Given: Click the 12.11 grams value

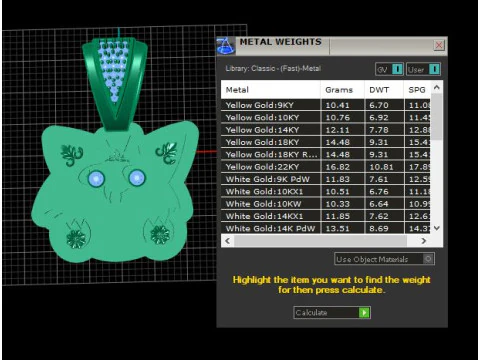Looking at the screenshot, I should pos(337,130).
